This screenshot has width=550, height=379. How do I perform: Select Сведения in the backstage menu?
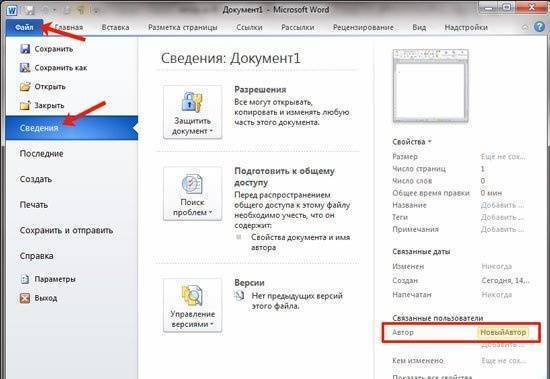pyautogui.click(x=72, y=128)
